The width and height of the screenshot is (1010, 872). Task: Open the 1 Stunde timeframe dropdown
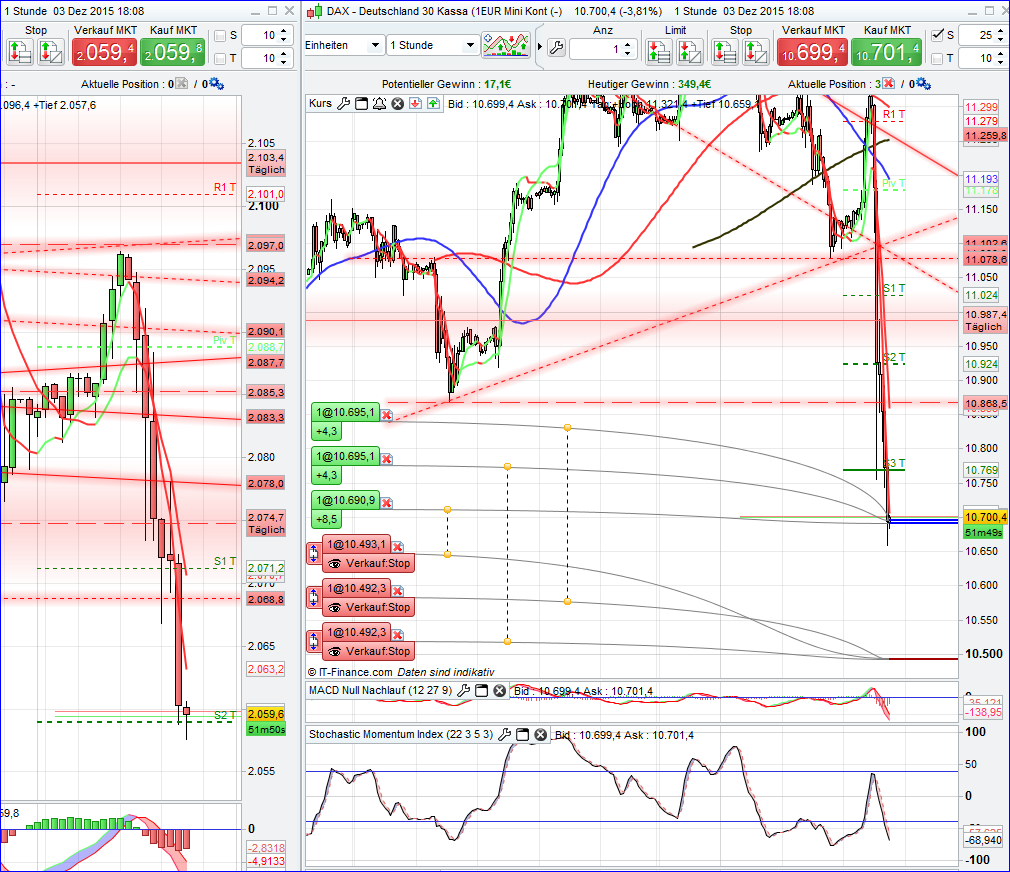click(432, 45)
